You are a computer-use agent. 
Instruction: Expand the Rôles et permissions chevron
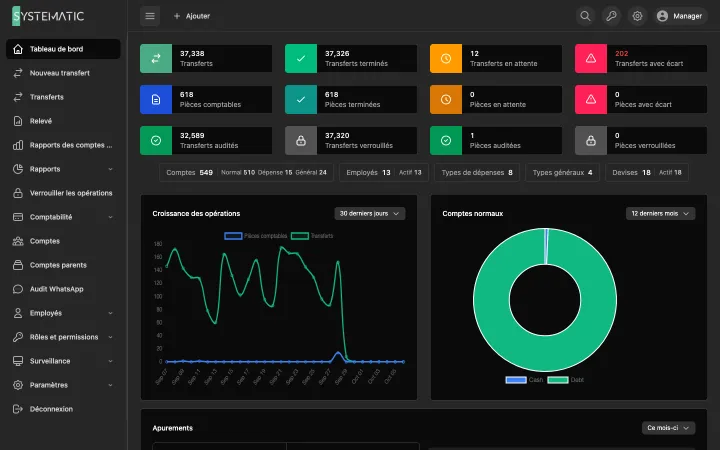[x=111, y=337]
